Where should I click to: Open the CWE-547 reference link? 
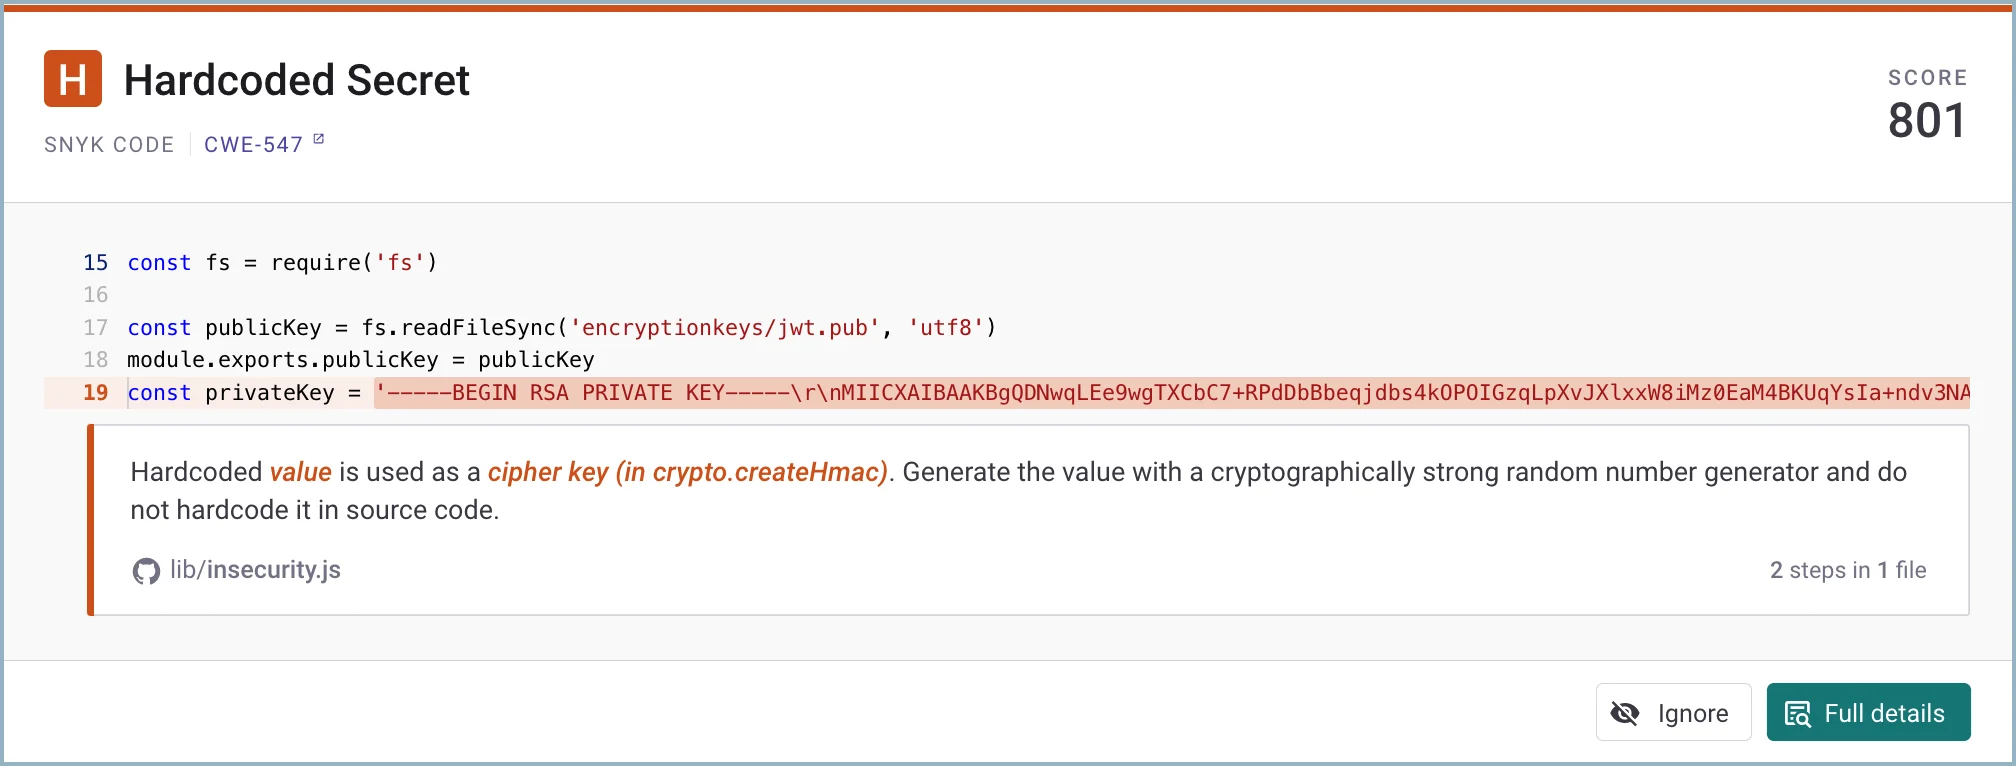coord(253,144)
